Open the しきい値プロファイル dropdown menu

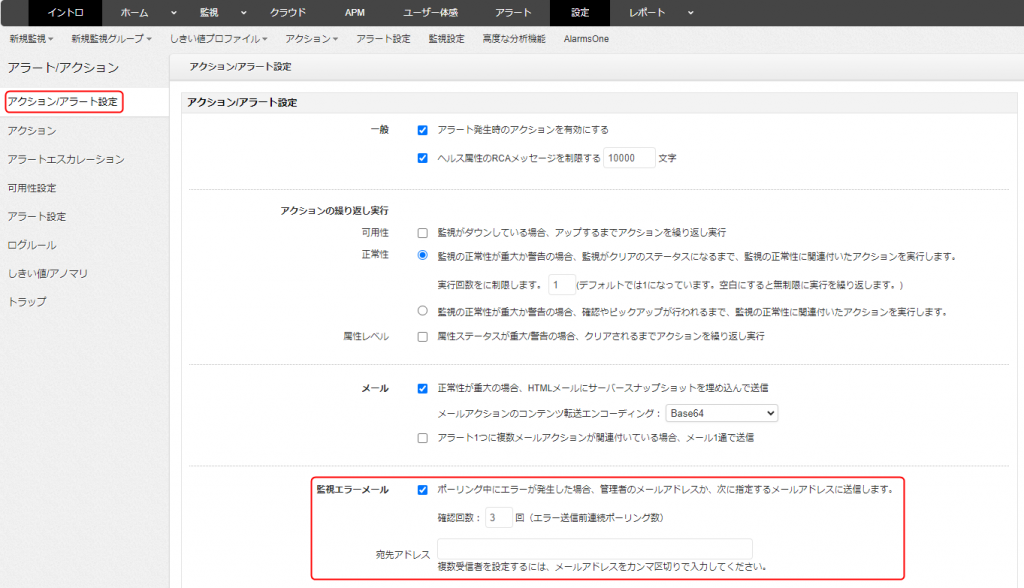click(219, 39)
